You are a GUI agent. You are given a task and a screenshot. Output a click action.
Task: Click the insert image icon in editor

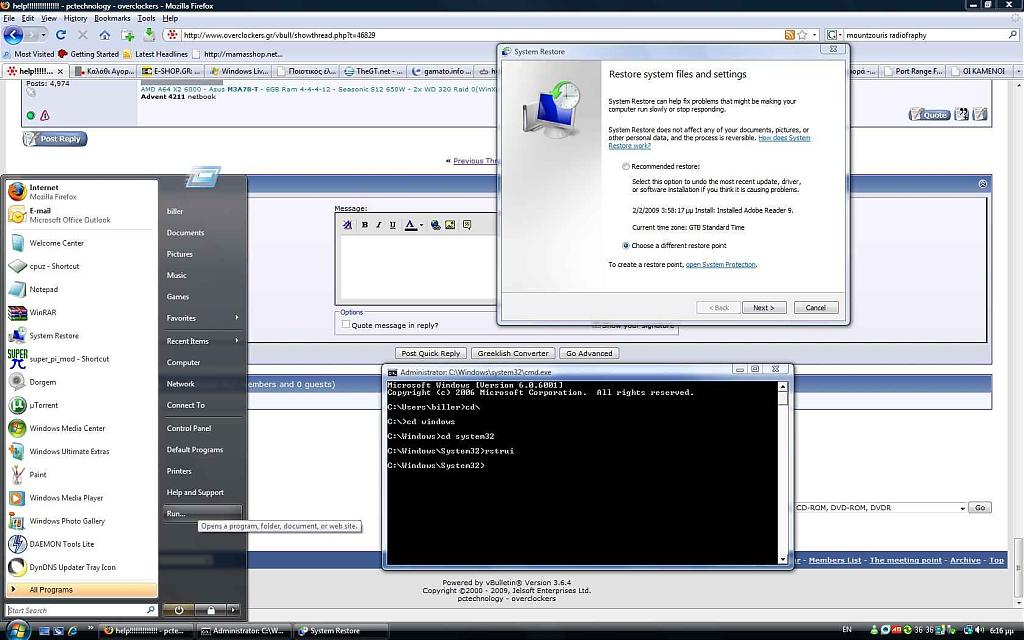tap(450, 225)
